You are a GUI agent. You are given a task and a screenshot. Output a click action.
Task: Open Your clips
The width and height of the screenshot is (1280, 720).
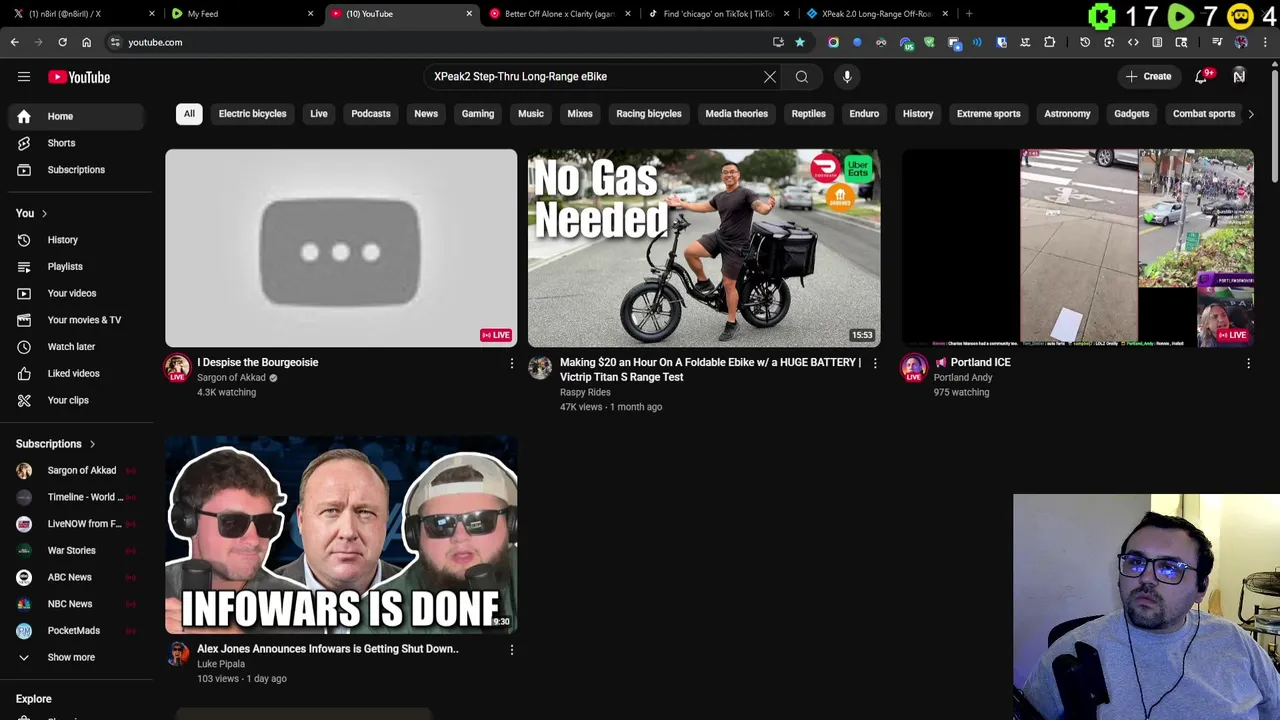click(x=78, y=400)
